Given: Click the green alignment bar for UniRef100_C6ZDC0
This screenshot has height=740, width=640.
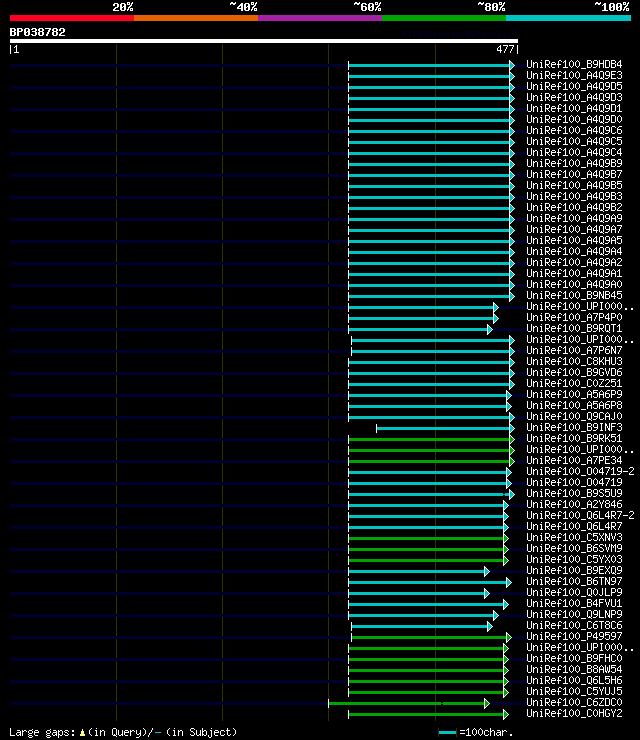Looking at the screenshot, I should (409, 704).
